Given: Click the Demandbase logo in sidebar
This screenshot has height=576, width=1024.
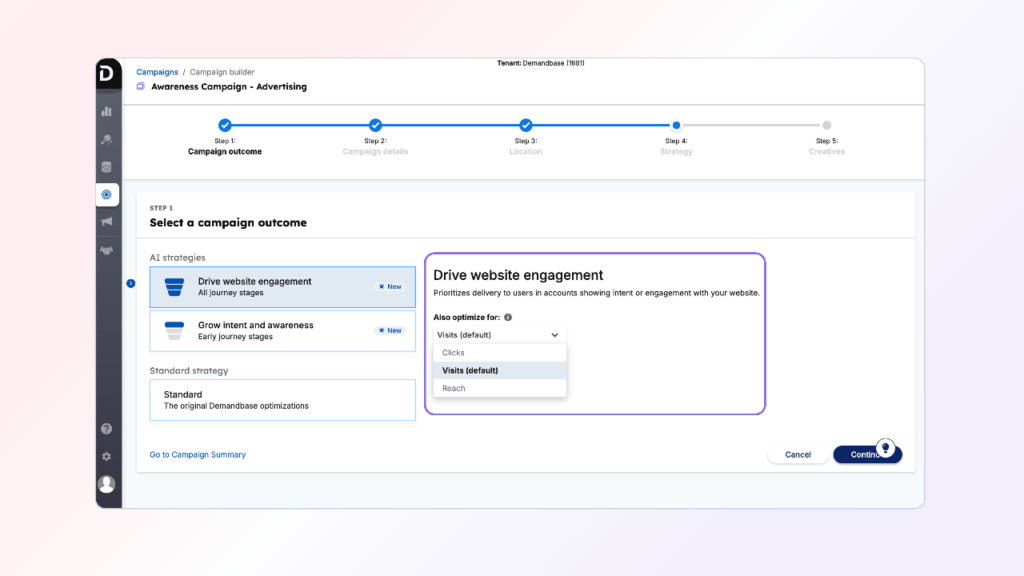Looking at the screenshot, I should (108, 74).
